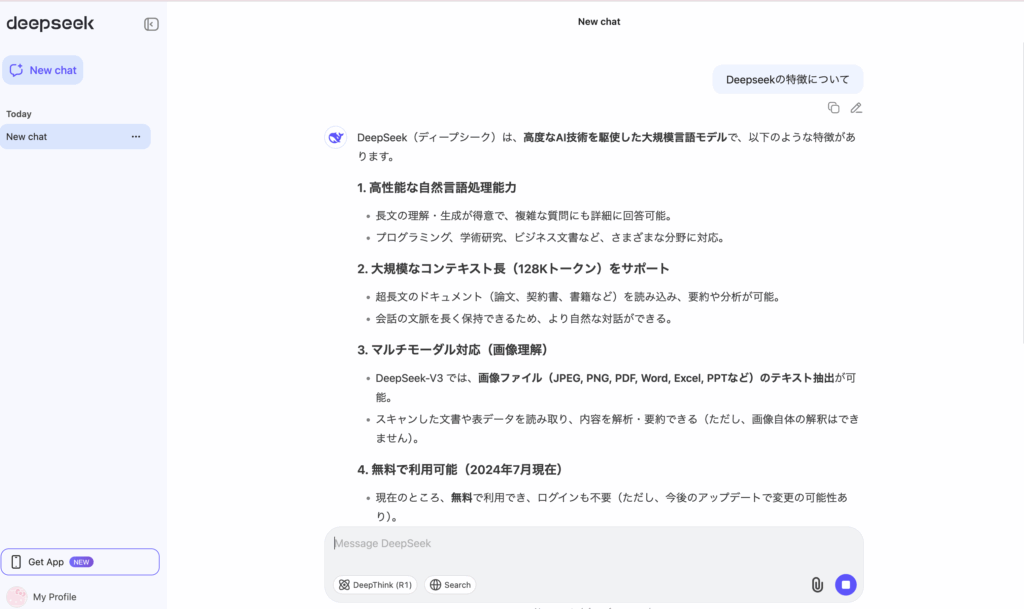
Task: Click the bullet starting 会話の文脈を長く保持
Action: [x=526, y=319]
